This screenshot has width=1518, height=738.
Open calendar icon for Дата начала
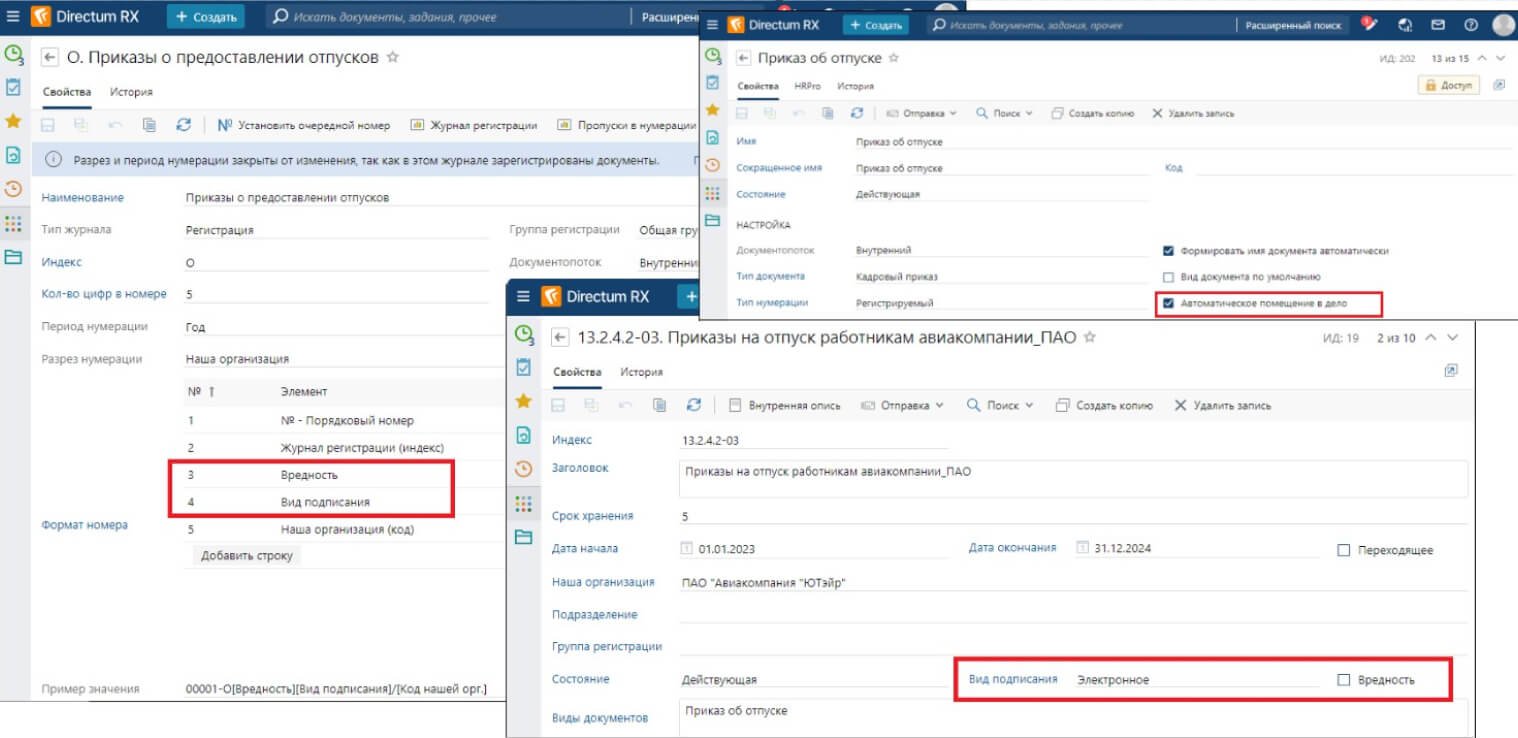pyautogui.click(x=686, y=548)
